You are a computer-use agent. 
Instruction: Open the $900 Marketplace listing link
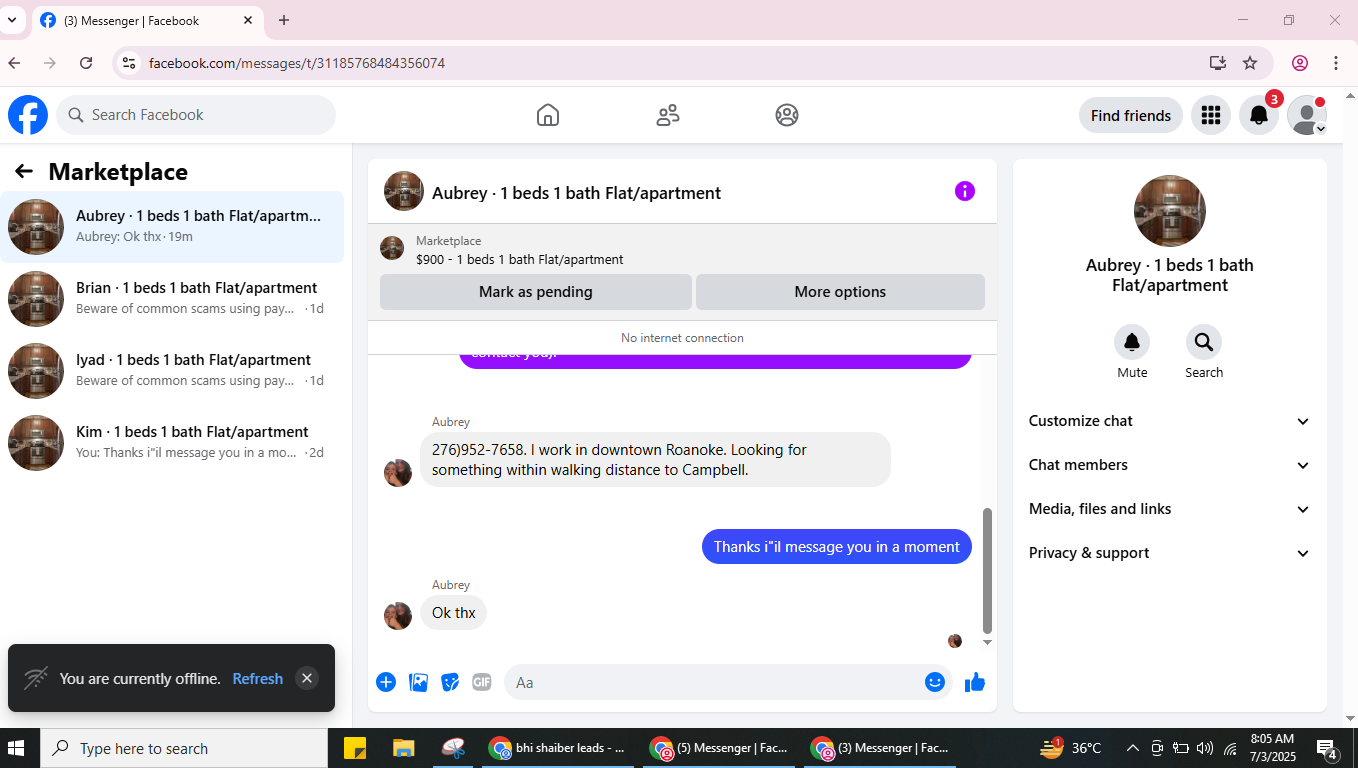520,259
